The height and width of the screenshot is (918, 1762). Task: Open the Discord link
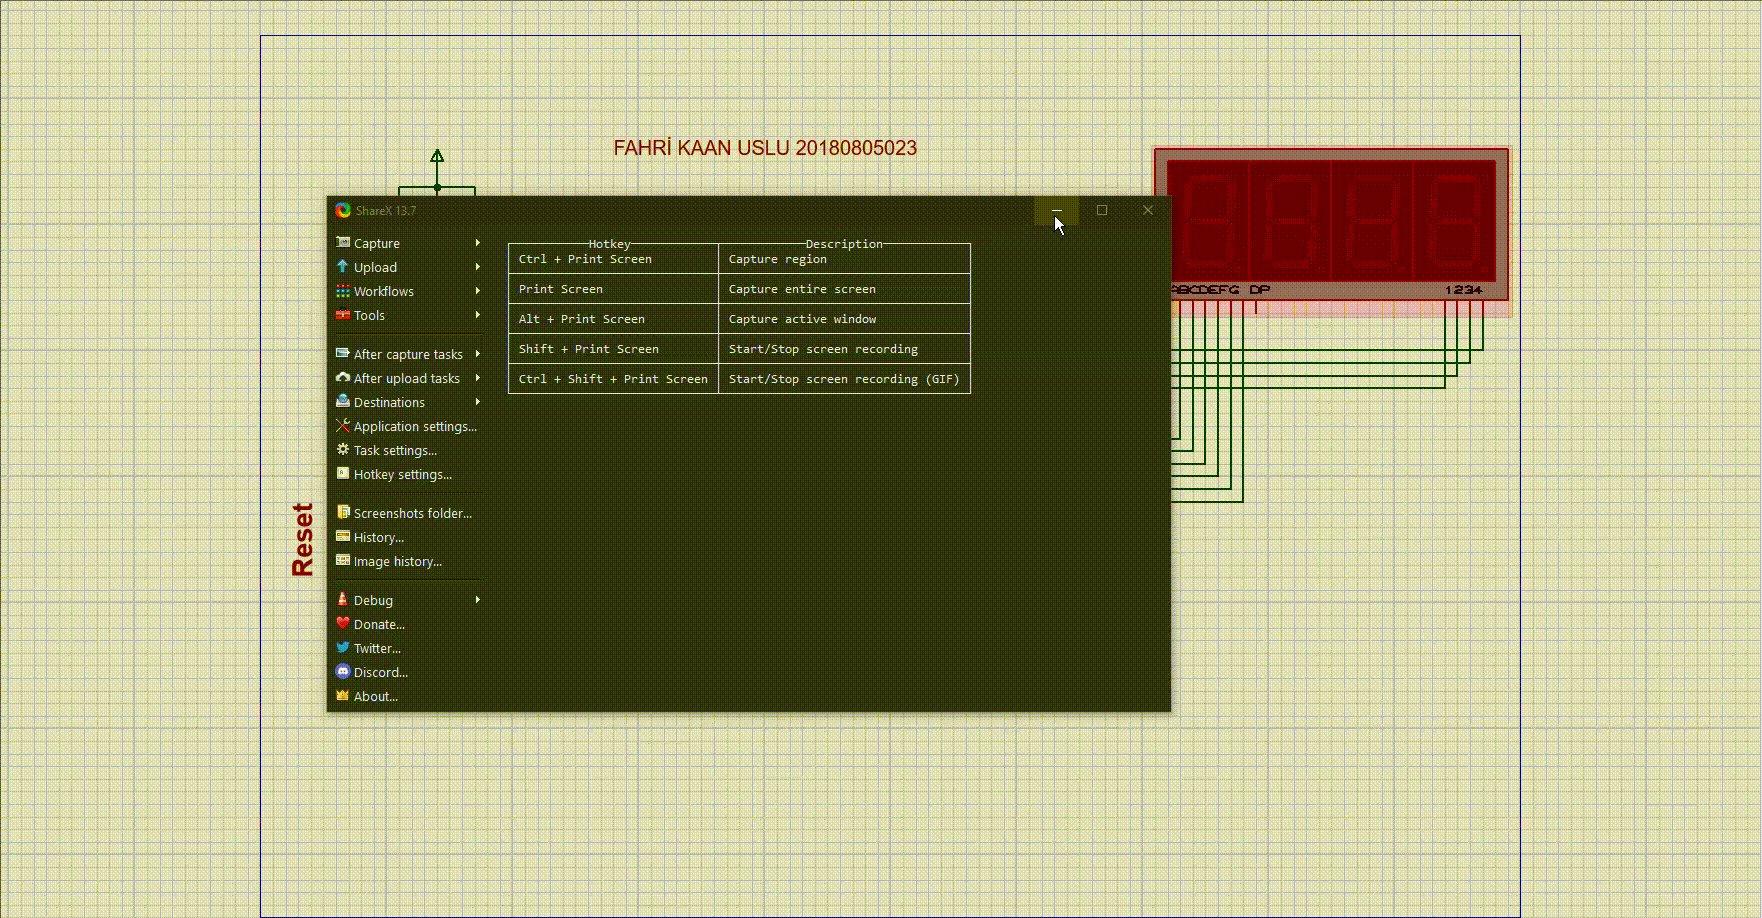pyautogui.click(x=408, y=672)
